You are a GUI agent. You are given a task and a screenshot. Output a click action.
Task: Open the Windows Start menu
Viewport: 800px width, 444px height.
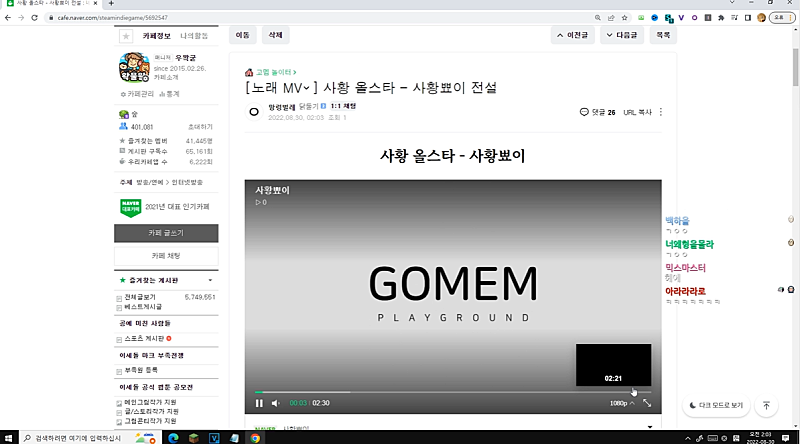click(8, 438)
